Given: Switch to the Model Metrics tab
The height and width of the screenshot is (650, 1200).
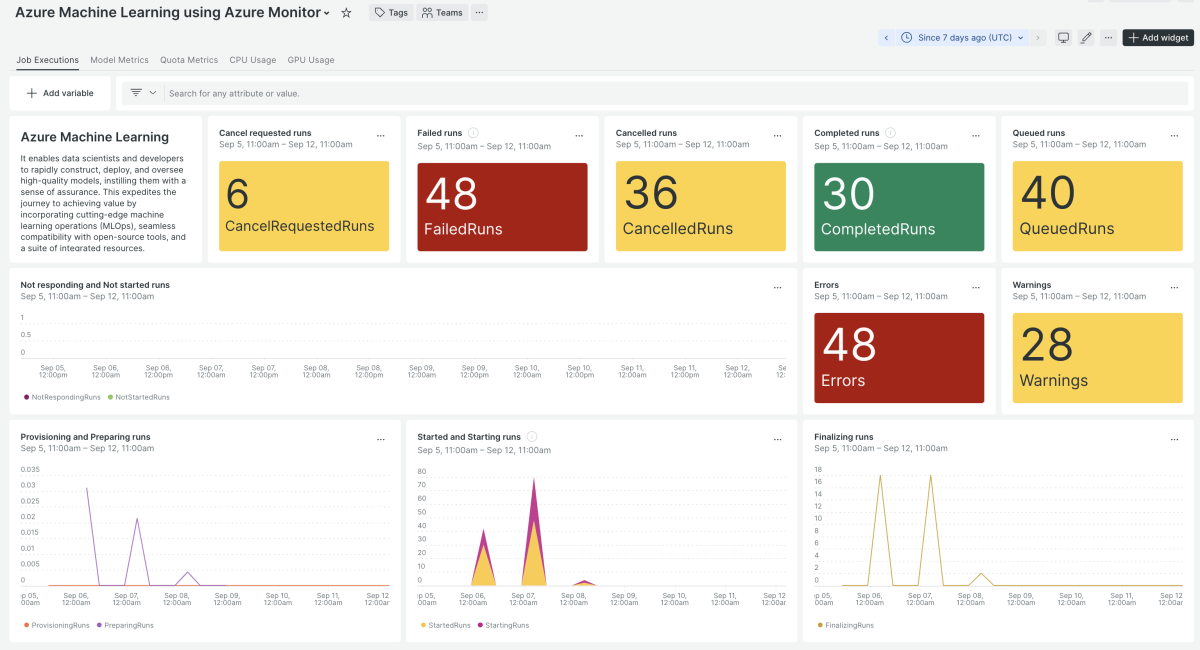Looking at the screenshot, I should [119, 60].
